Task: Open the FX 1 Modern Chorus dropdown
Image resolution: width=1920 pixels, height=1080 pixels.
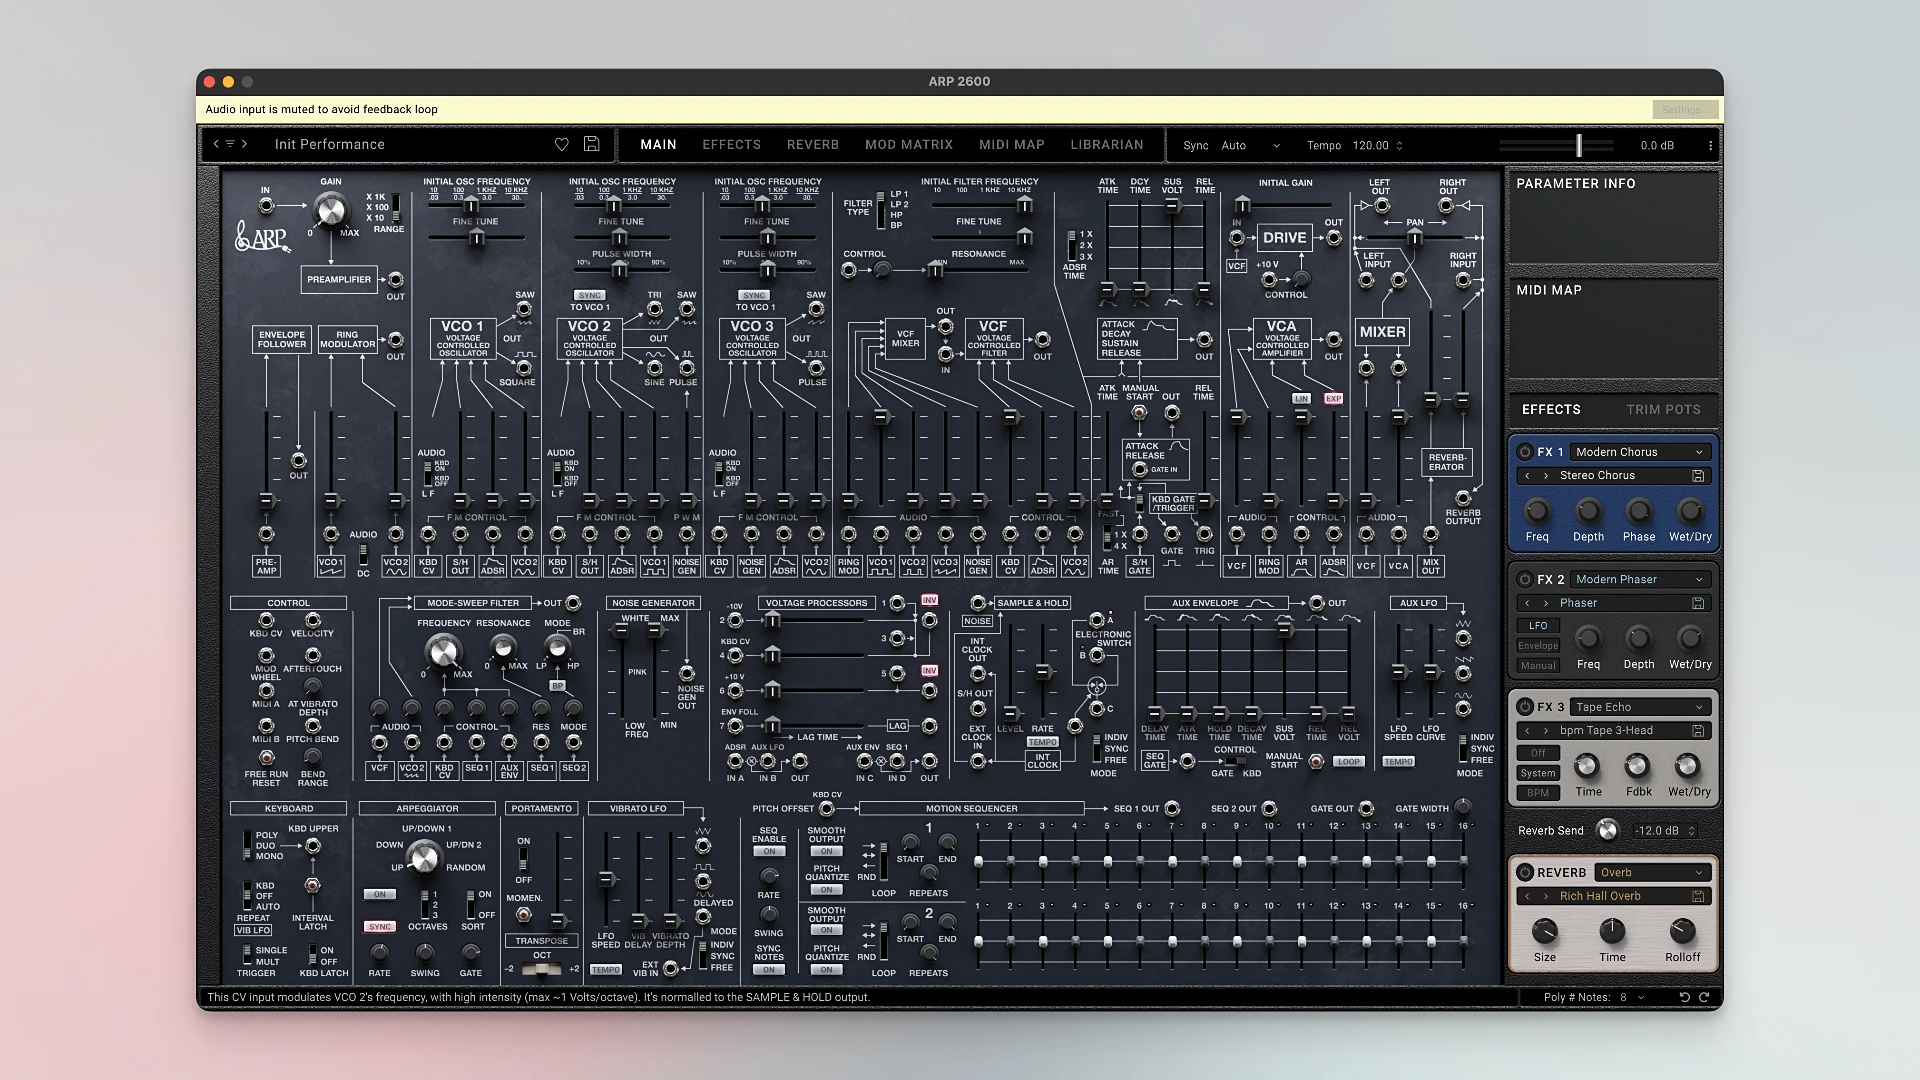Action: [x=1638, y=452]
